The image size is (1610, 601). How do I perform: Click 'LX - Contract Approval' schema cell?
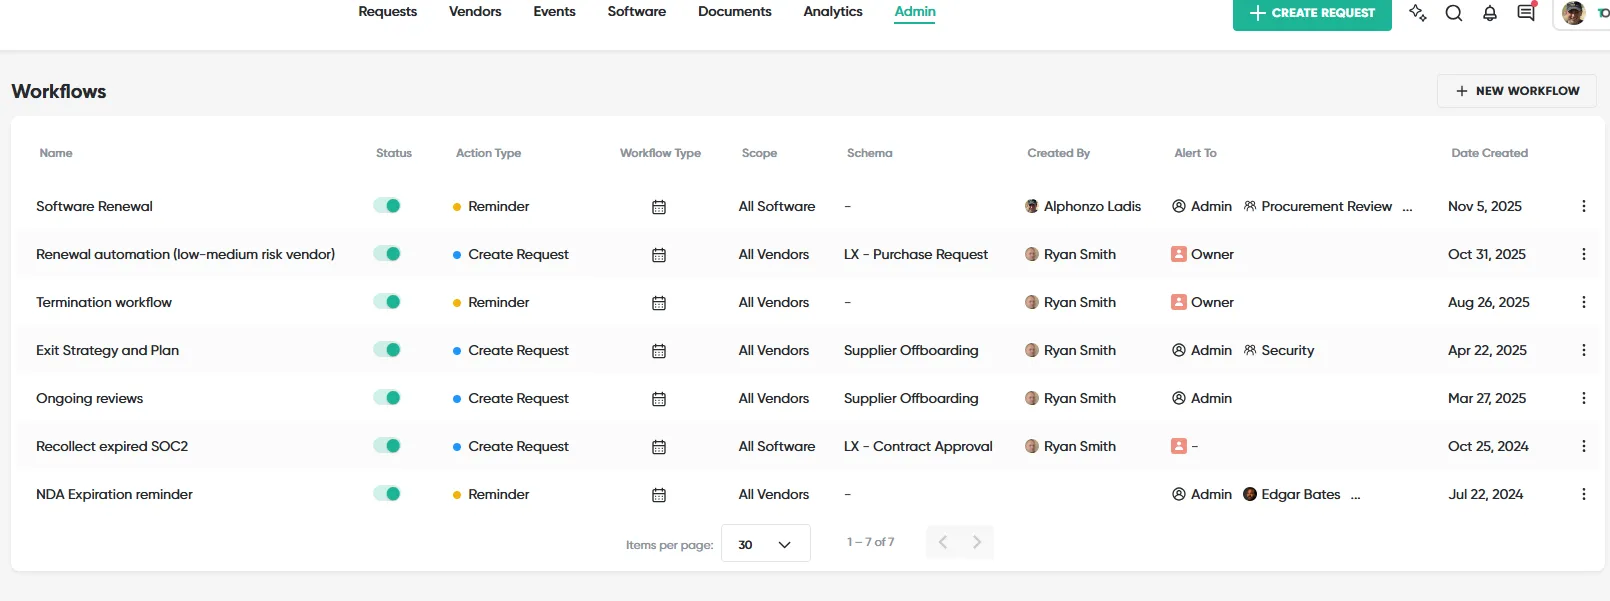point(918,446)
